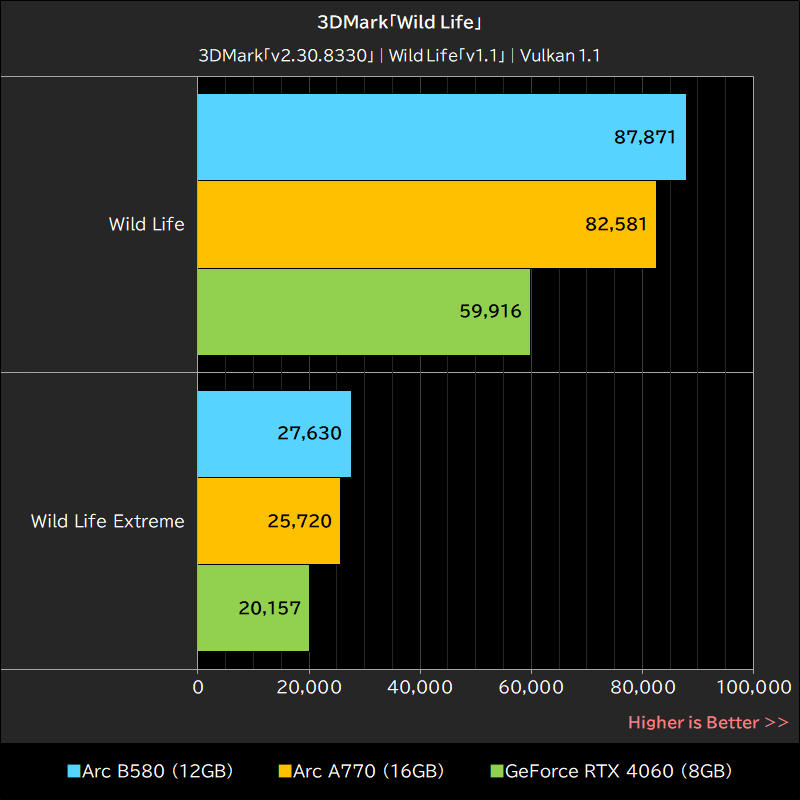The width and height of the screenshot is (800, 800).
Task: Click the blue Arc B580 legend swatch
Action: click(x=74, y=771)
